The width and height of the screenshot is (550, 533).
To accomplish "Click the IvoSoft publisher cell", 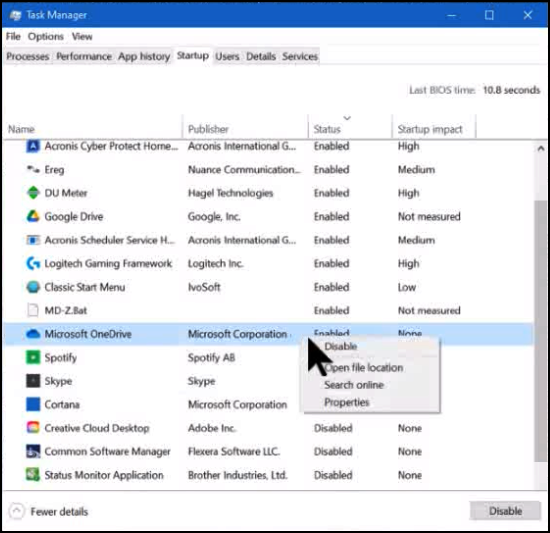I will pos(204,287).
